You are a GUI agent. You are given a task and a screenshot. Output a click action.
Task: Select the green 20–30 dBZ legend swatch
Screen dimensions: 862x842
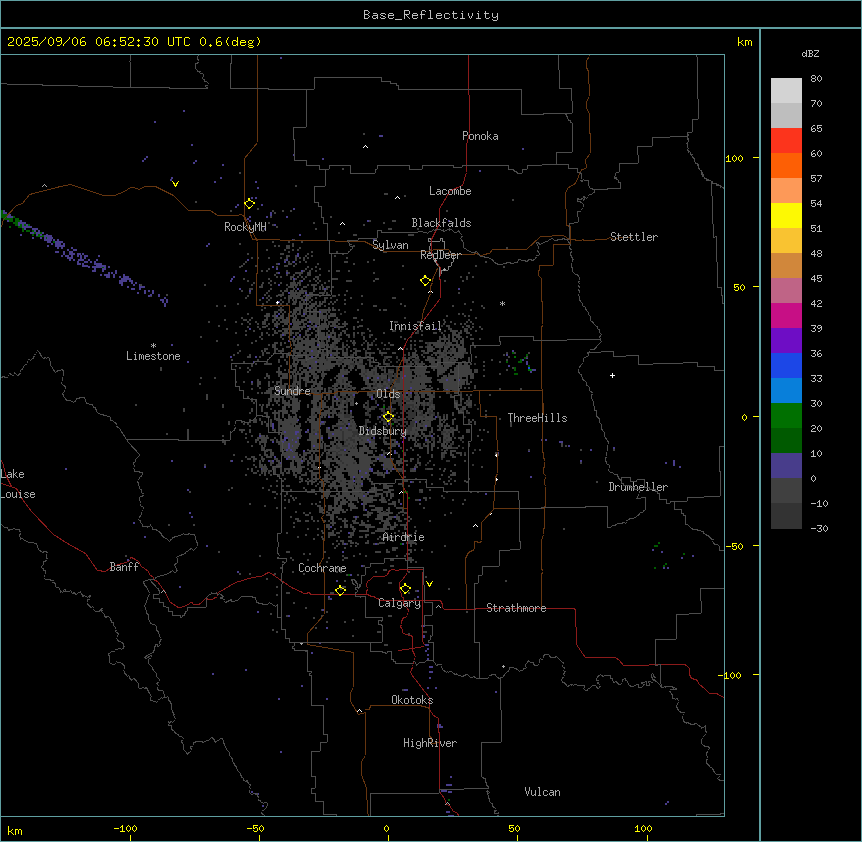(786, 416)
